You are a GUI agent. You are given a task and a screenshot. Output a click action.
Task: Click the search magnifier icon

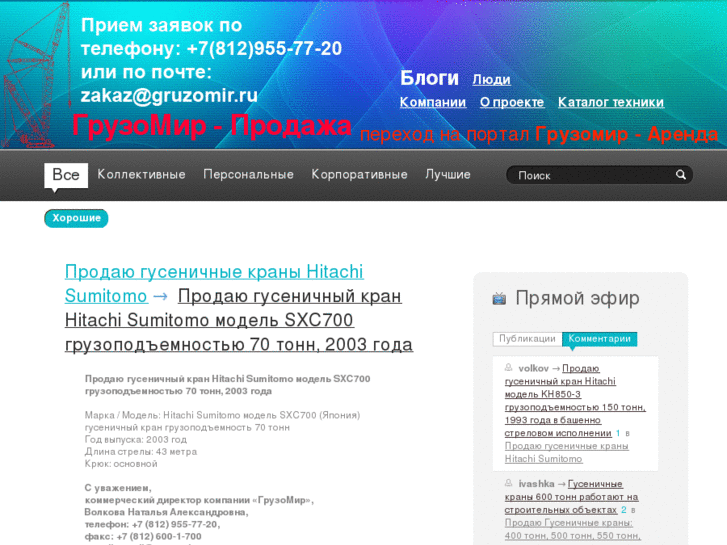680,174
